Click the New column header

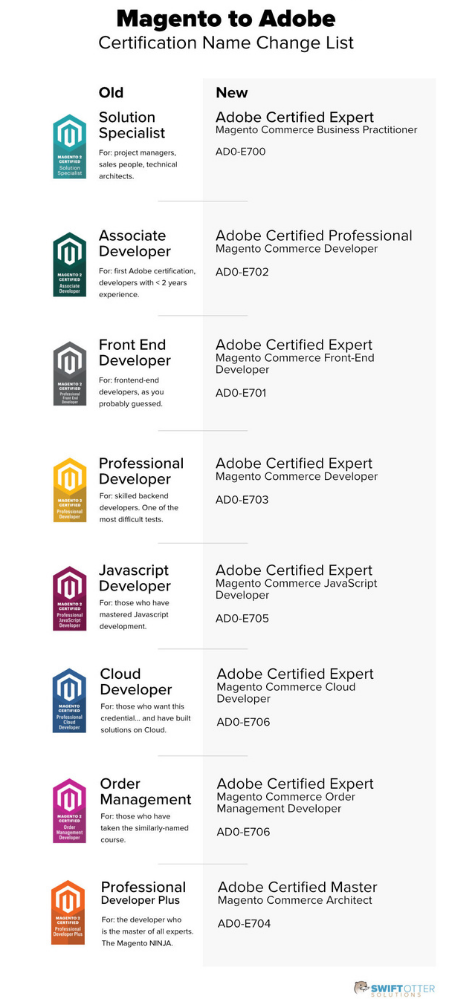tap(231, 92)
